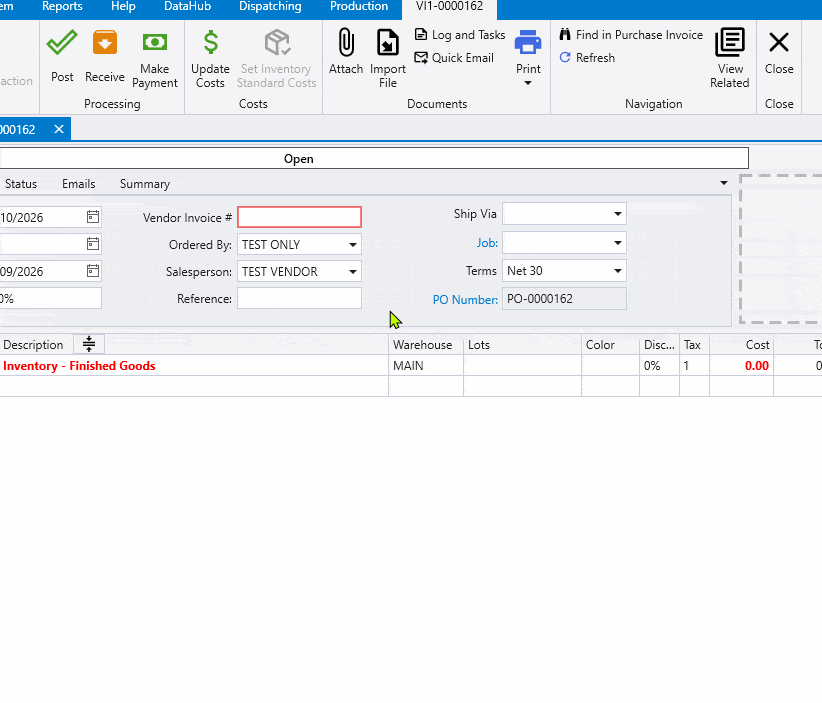
Task: Click the Reference input field
Action: click(299, 298)
